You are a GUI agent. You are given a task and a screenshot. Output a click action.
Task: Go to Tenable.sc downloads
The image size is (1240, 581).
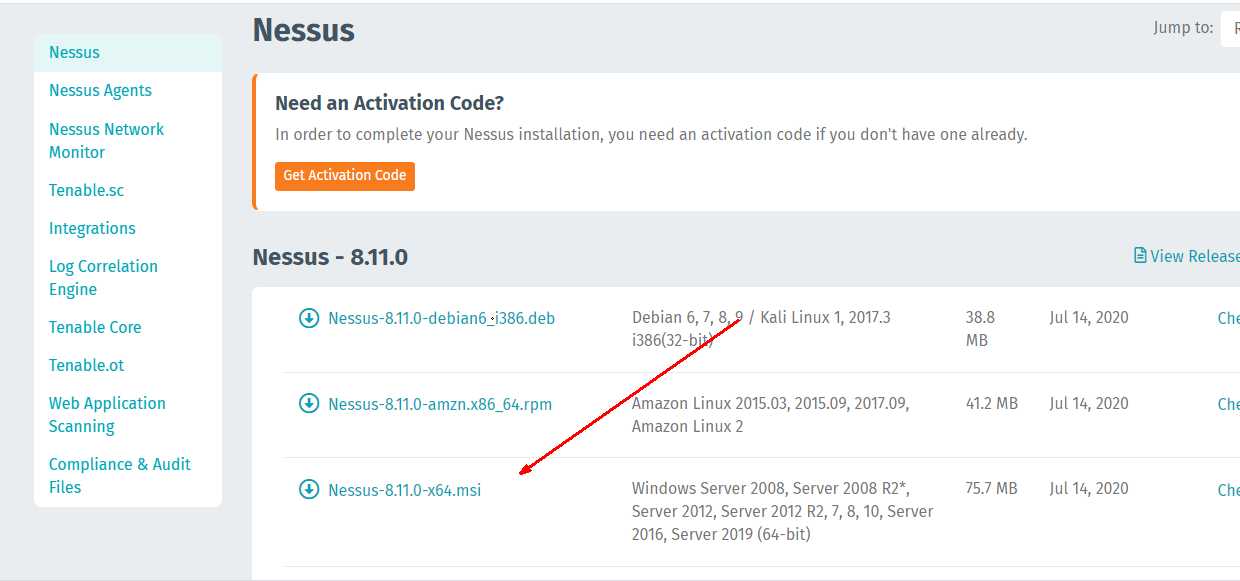(x=87, y=190)
